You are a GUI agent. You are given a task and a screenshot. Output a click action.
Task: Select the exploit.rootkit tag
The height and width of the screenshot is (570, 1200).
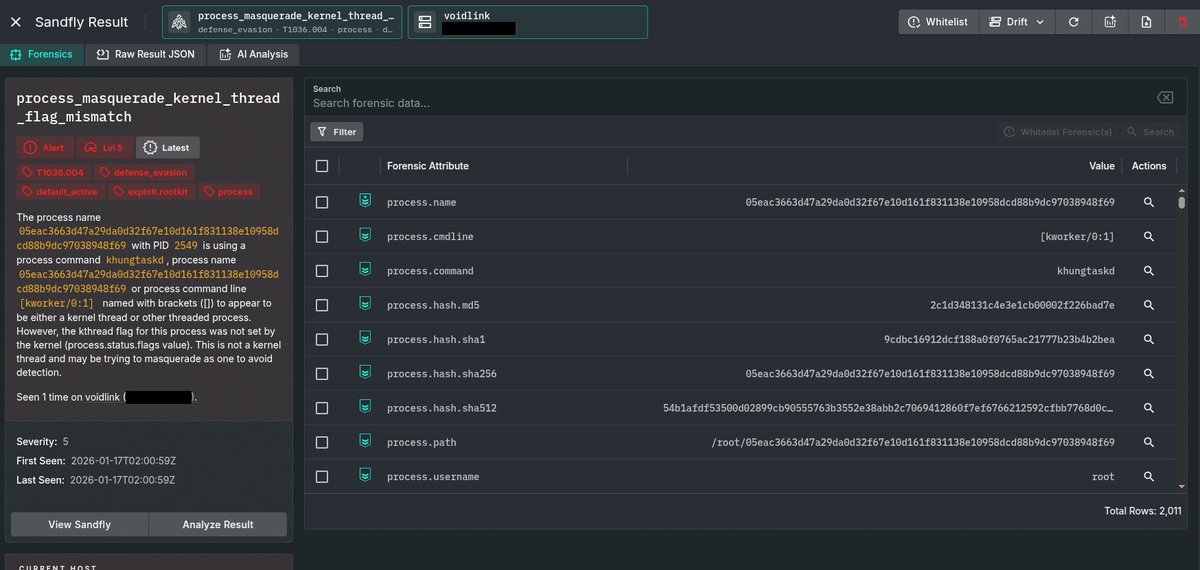[153, 191]
